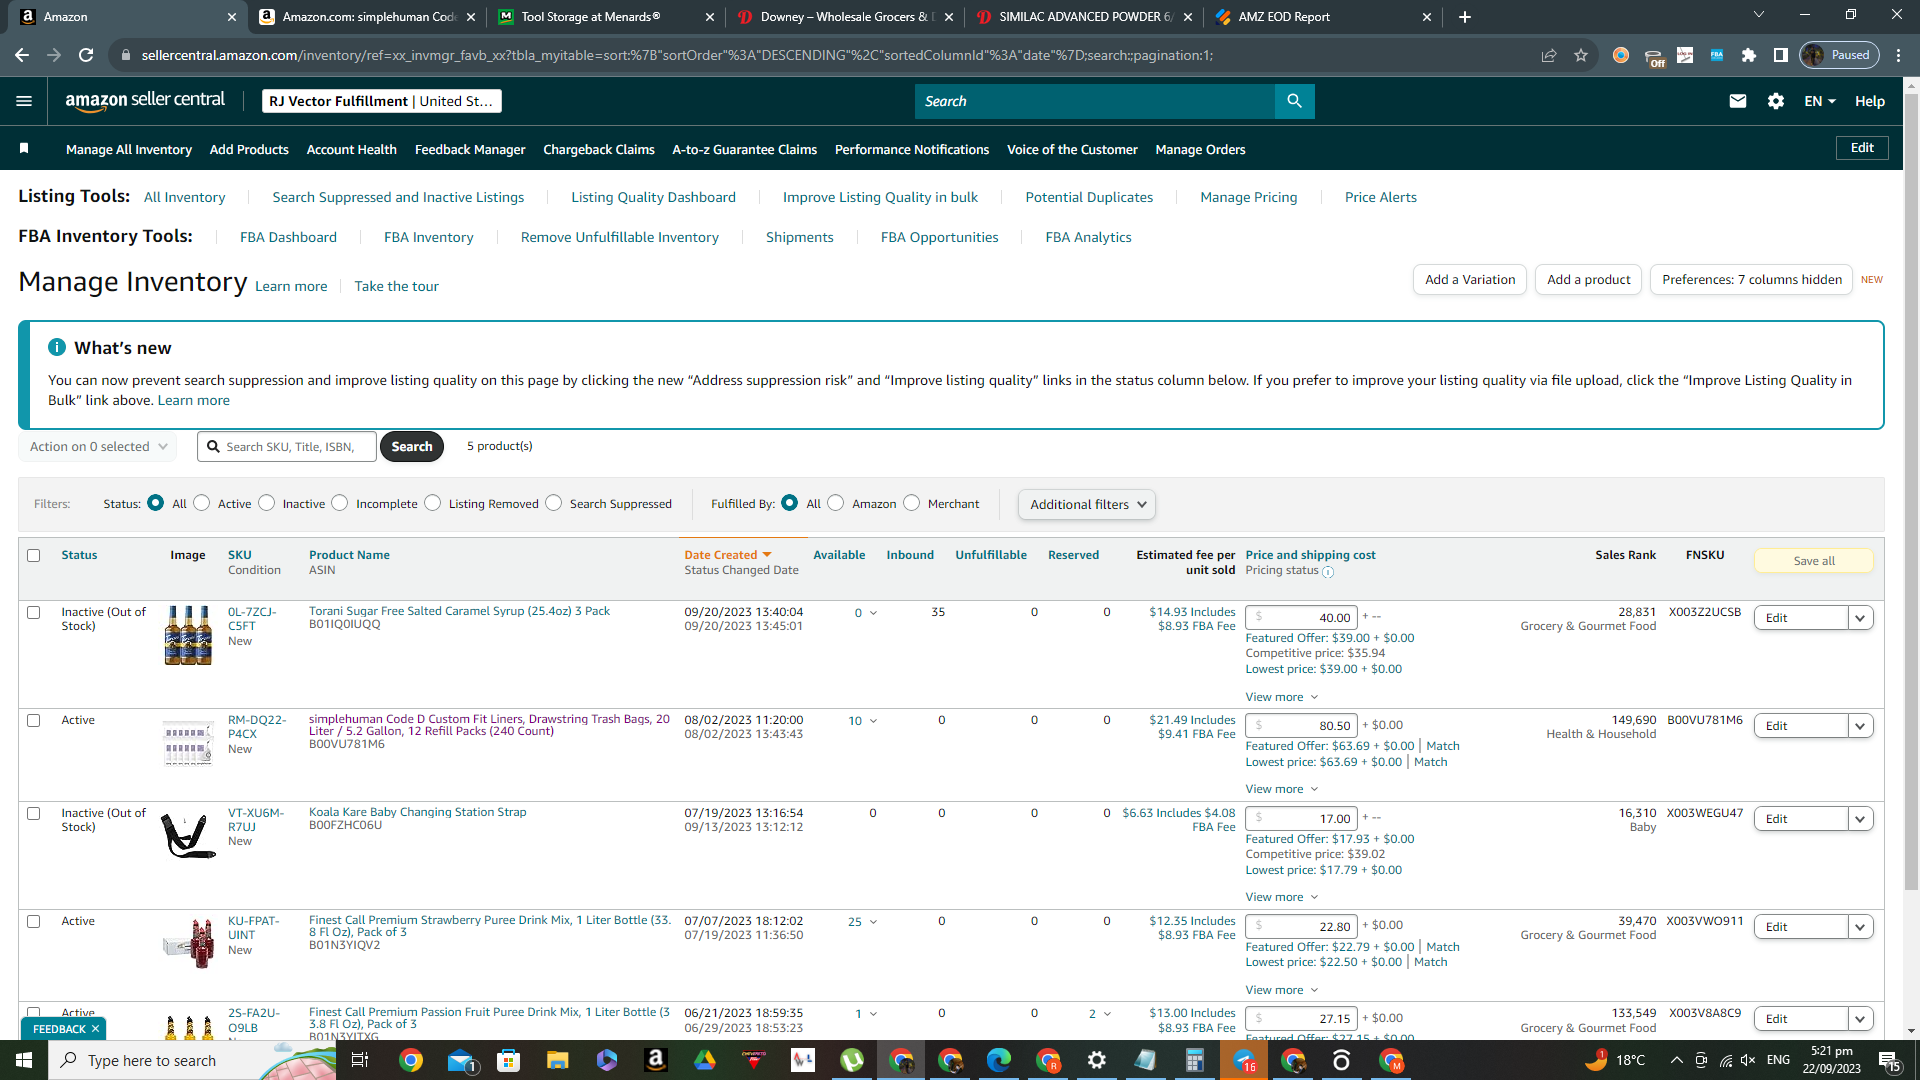Open Windows Start menu
The width and height of the screenshot is (1920, 1080).
point(24,1060)
